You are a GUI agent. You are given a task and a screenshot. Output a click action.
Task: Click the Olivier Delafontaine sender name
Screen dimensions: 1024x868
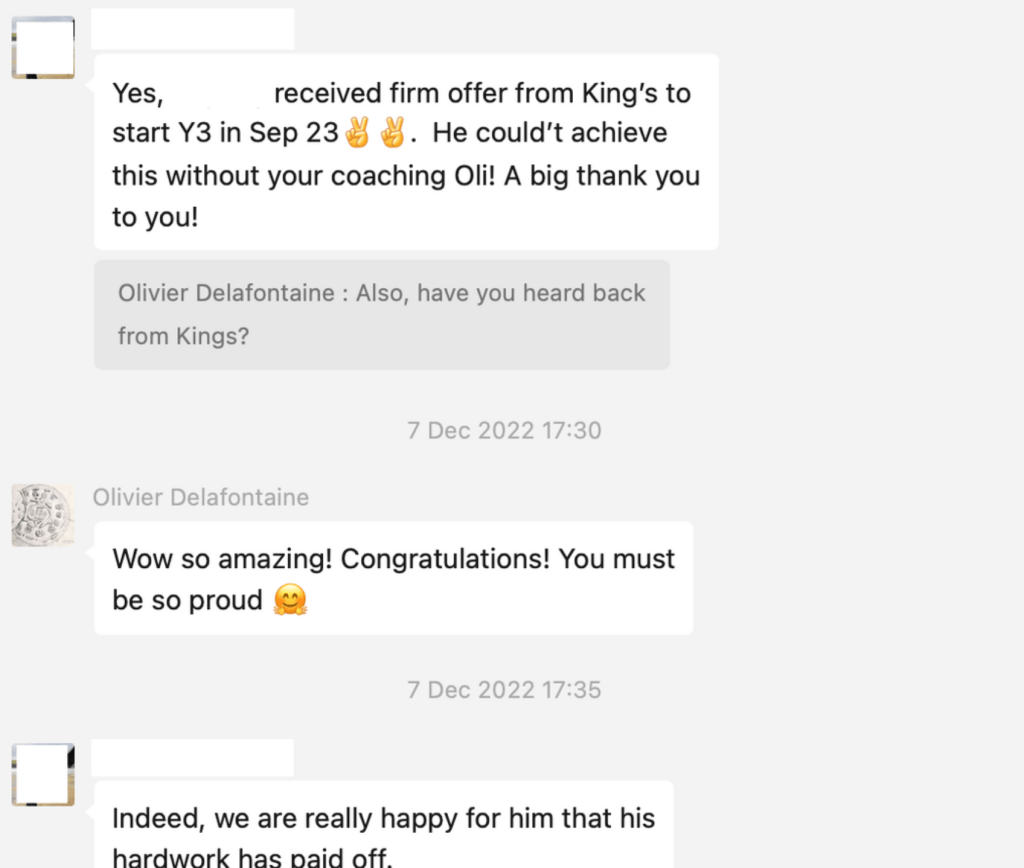pyautogui.click(x=201, y=497)
